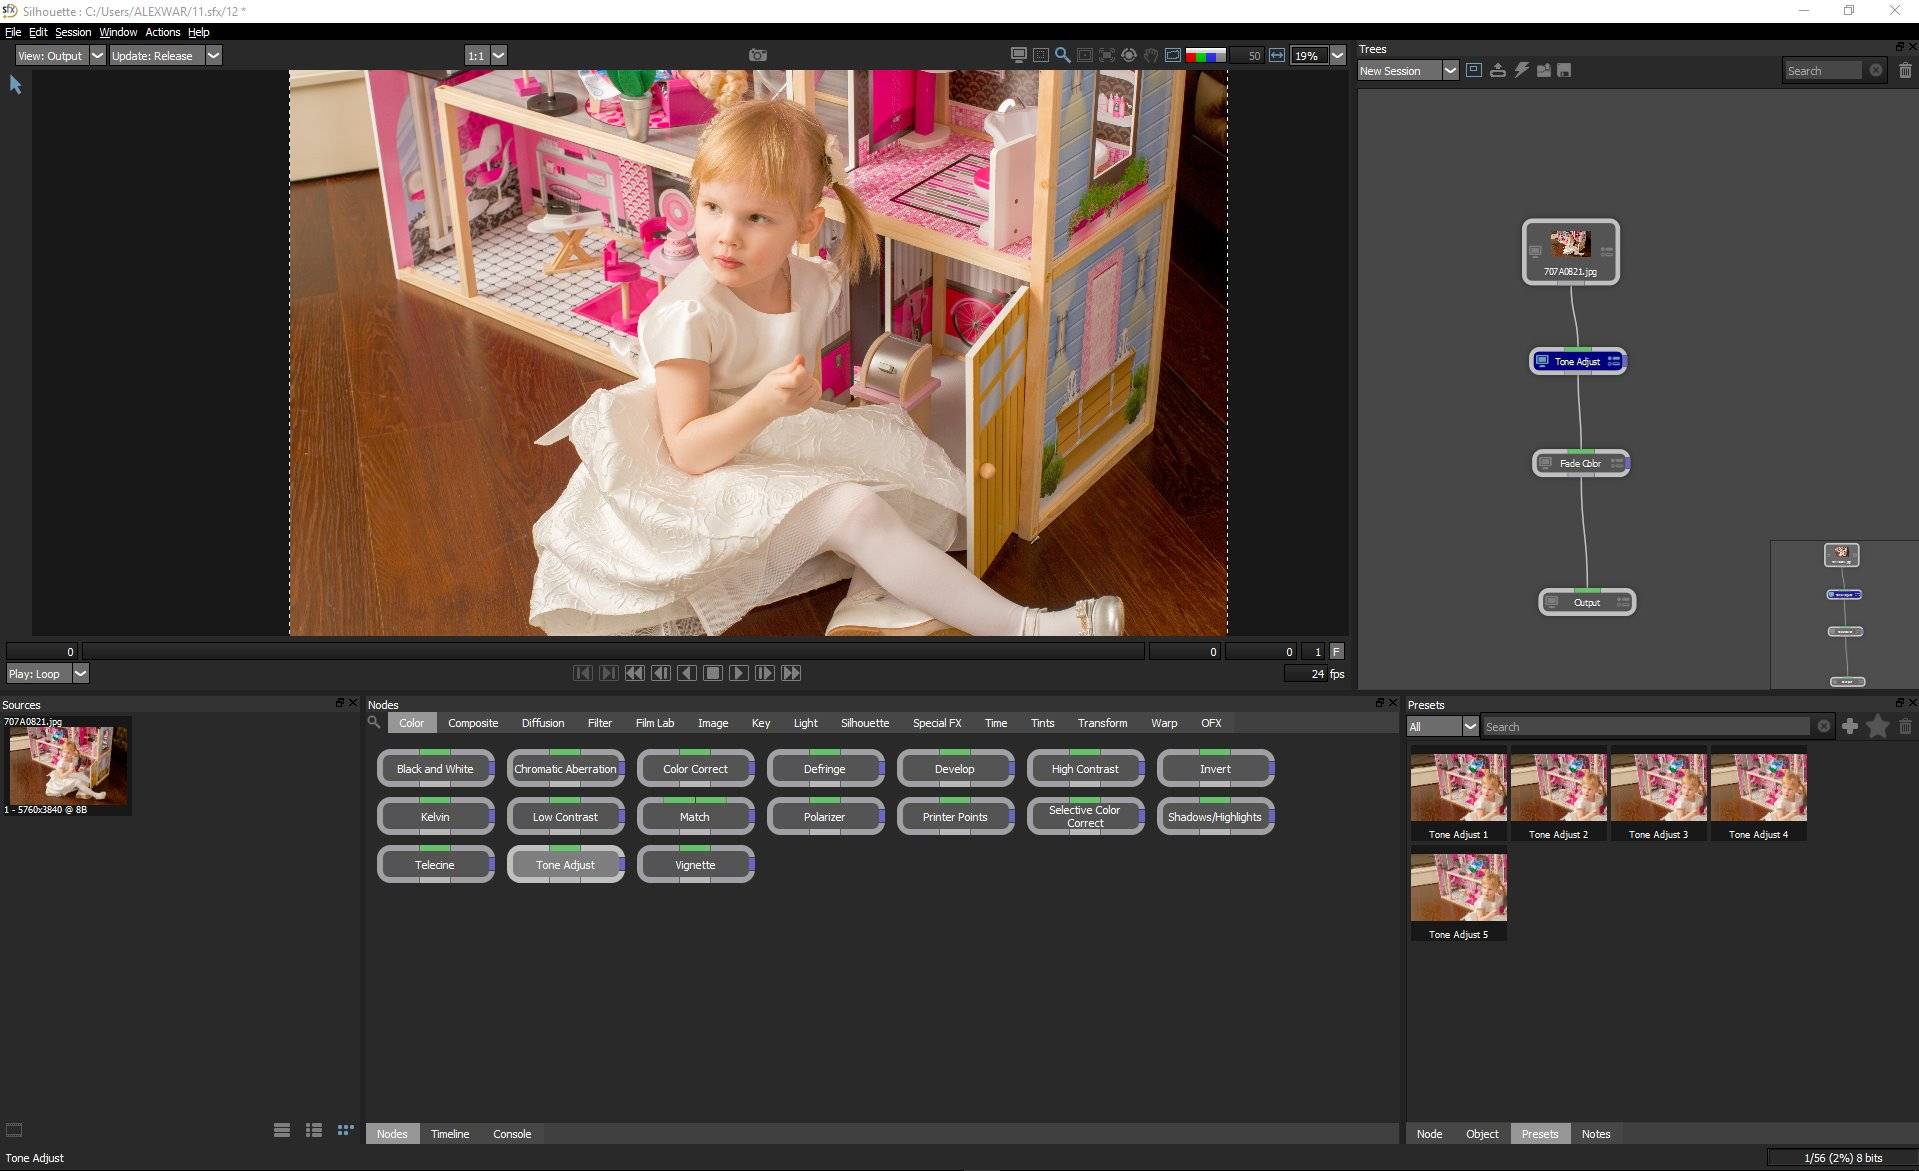Click the lightning bolt icon in the Trees toolbar
Image resolution: width=1919 pixels, height=1171 pixels.
click(x=1521, y=70)
